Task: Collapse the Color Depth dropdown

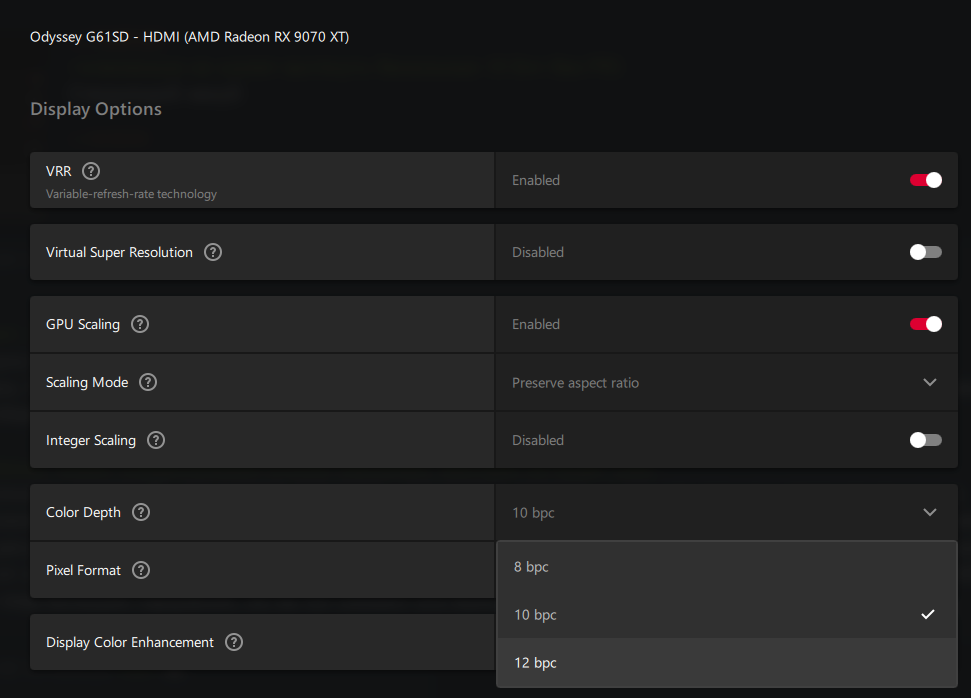Action: point(930,512)
